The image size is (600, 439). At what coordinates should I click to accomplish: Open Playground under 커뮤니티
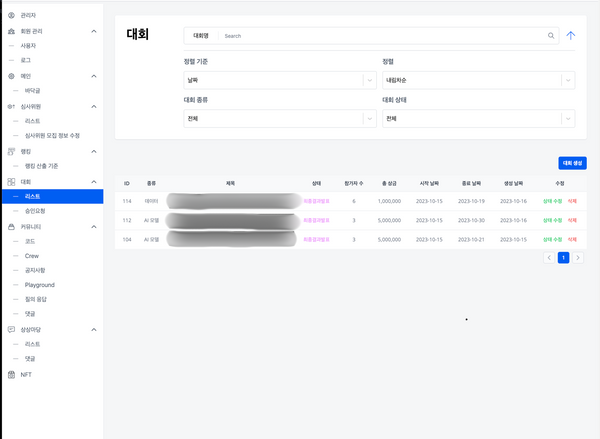click(40, 285)
